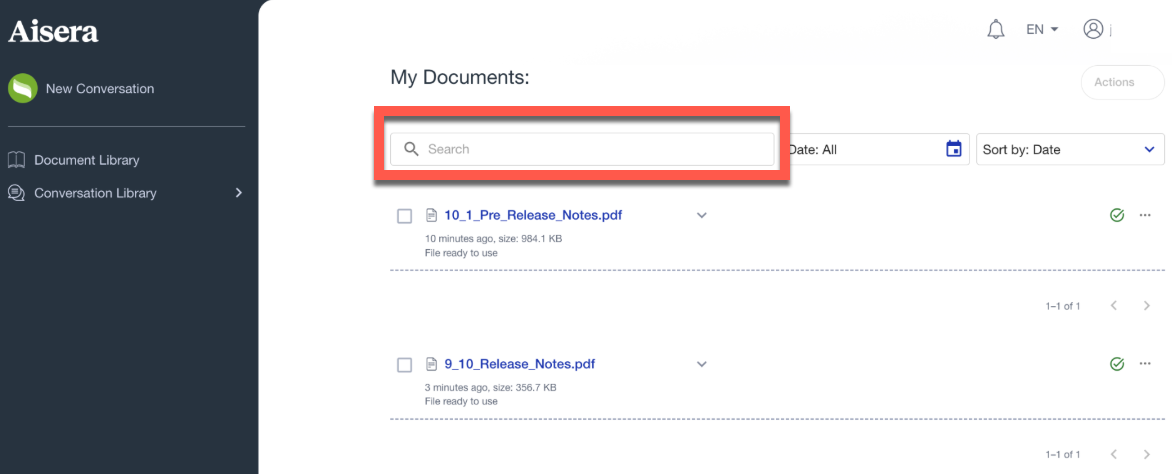Check the box beside 10_1_Pre_Release_Notes.pdf
Viewport: 1172px width, 474px height.
pos(405,216)
